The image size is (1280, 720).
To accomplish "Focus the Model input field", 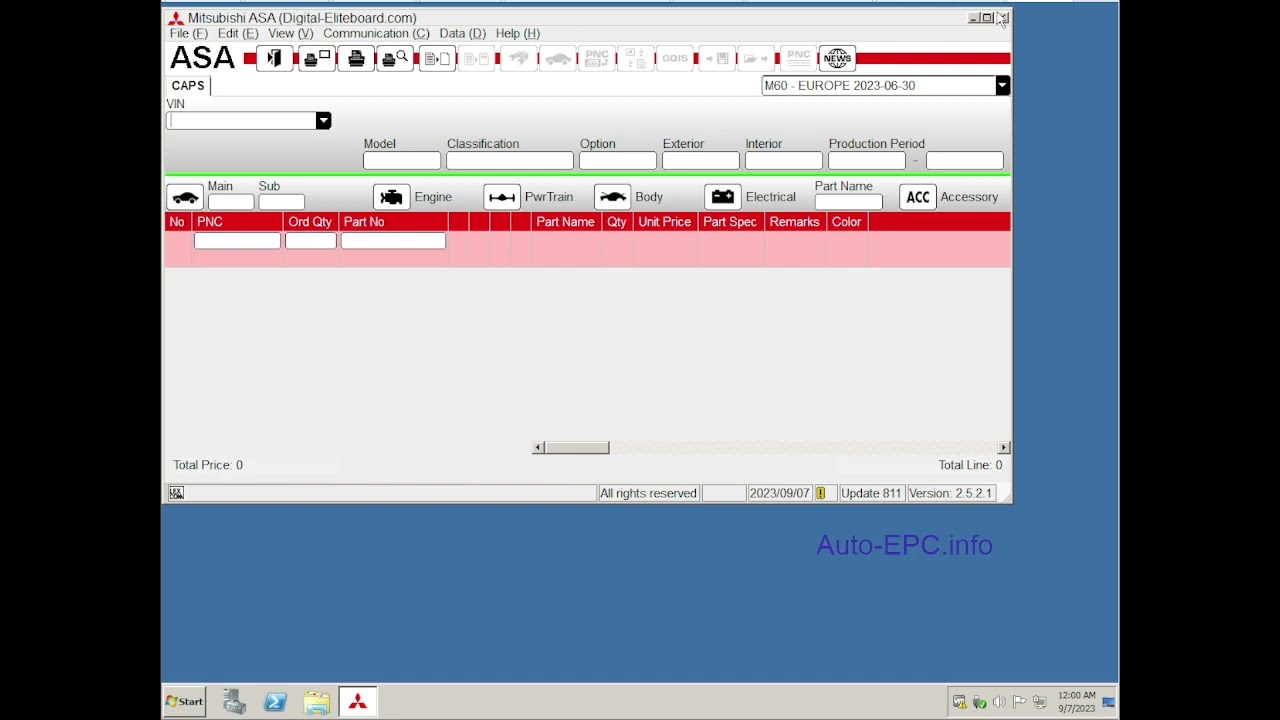I will pyautogui.click(x=402, y=161).
